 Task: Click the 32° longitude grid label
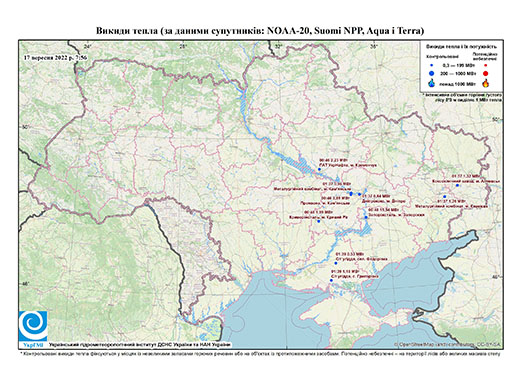click(278, 46)
